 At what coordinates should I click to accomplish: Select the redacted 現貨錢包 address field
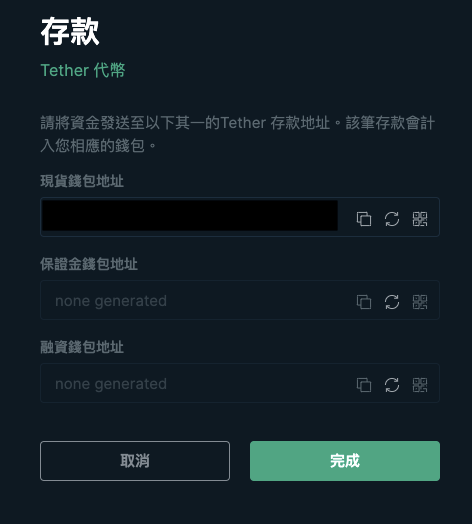tap(190, 216)
